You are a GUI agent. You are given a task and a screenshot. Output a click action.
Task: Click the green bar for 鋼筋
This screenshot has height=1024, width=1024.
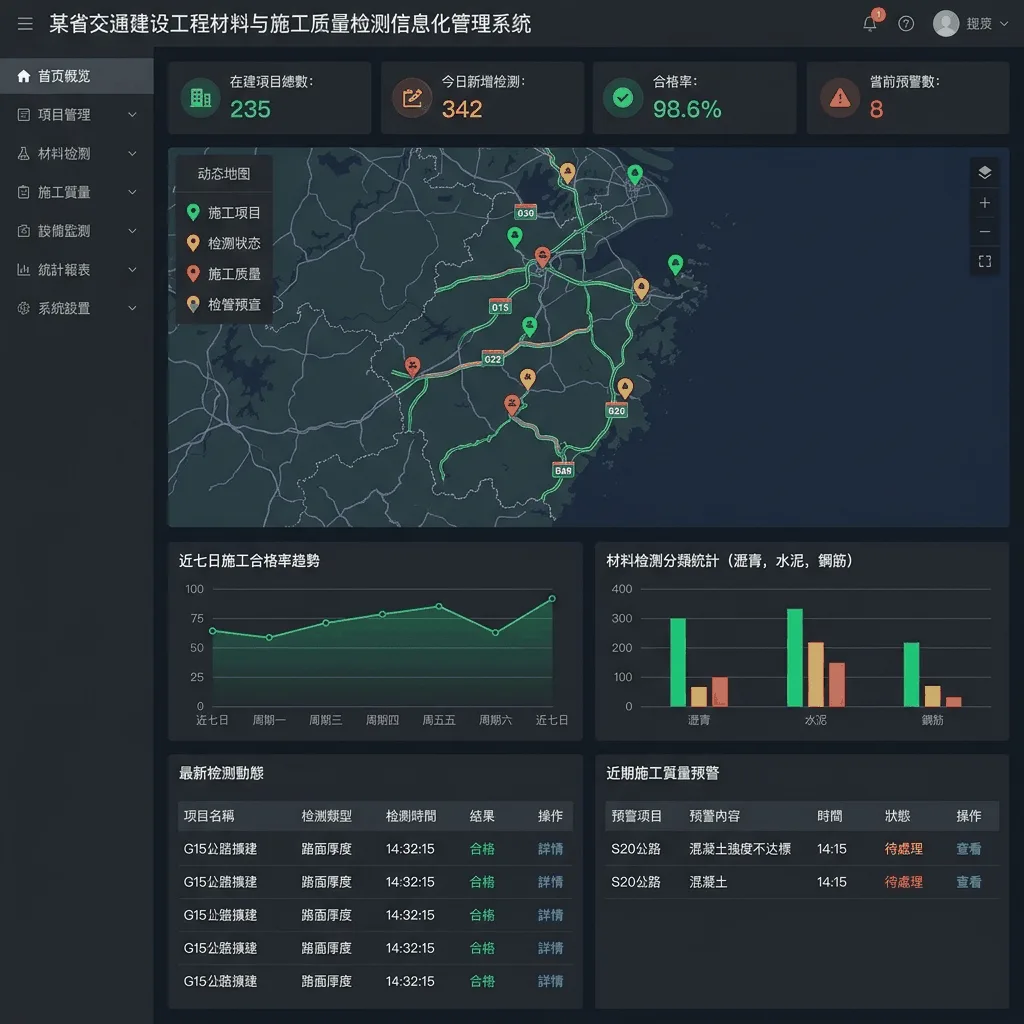[x=911, y=675]
